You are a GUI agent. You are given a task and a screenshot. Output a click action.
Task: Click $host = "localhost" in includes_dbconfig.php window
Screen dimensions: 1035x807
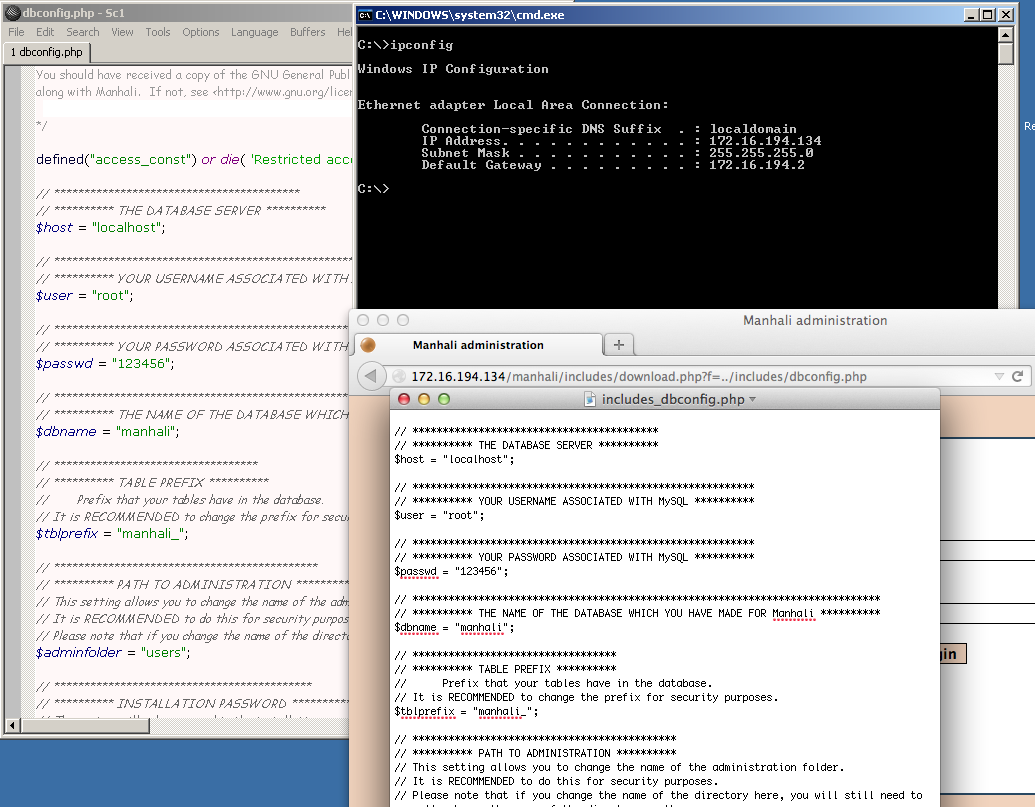pos(454,459)
